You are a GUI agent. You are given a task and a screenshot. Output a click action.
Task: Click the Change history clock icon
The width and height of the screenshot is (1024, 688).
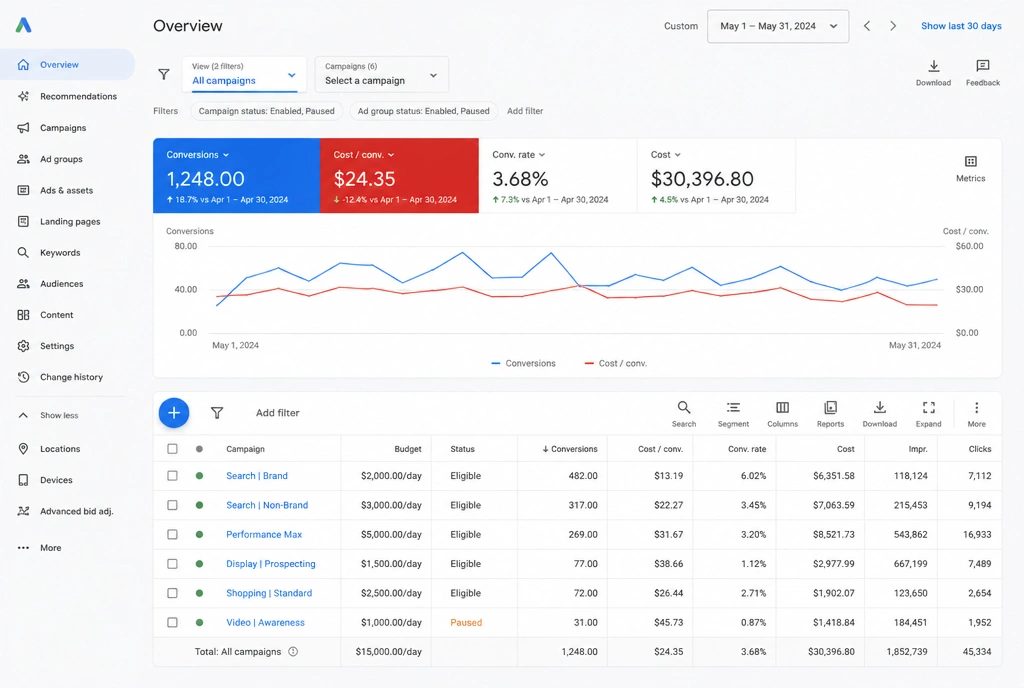(x=24, y=377)
